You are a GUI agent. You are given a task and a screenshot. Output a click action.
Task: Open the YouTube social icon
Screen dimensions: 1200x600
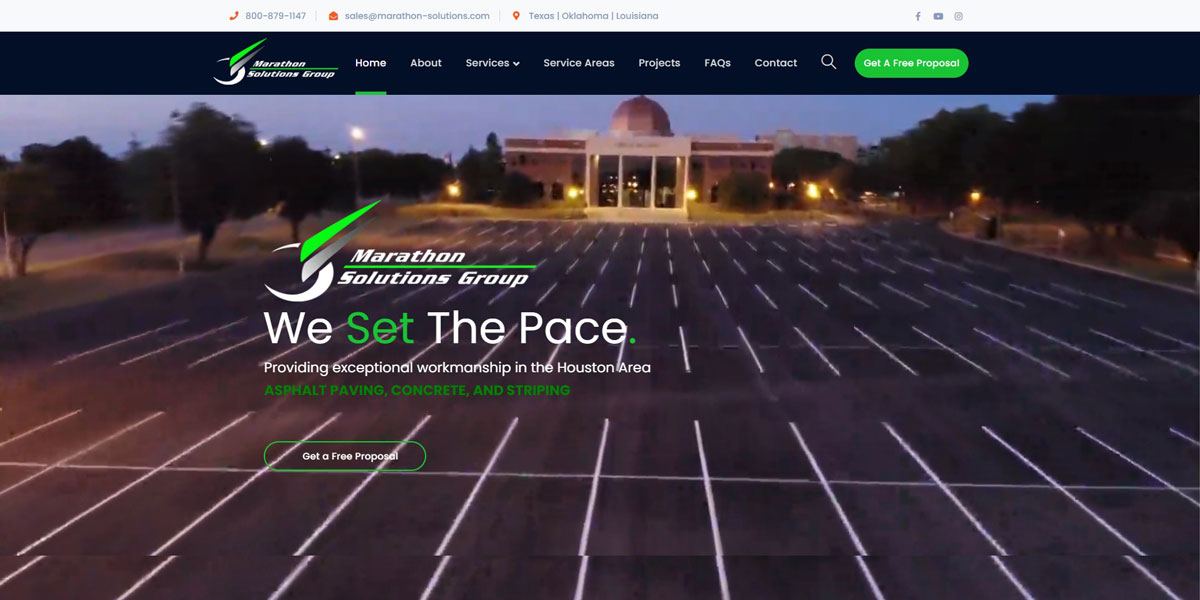[x=938, y=16]
